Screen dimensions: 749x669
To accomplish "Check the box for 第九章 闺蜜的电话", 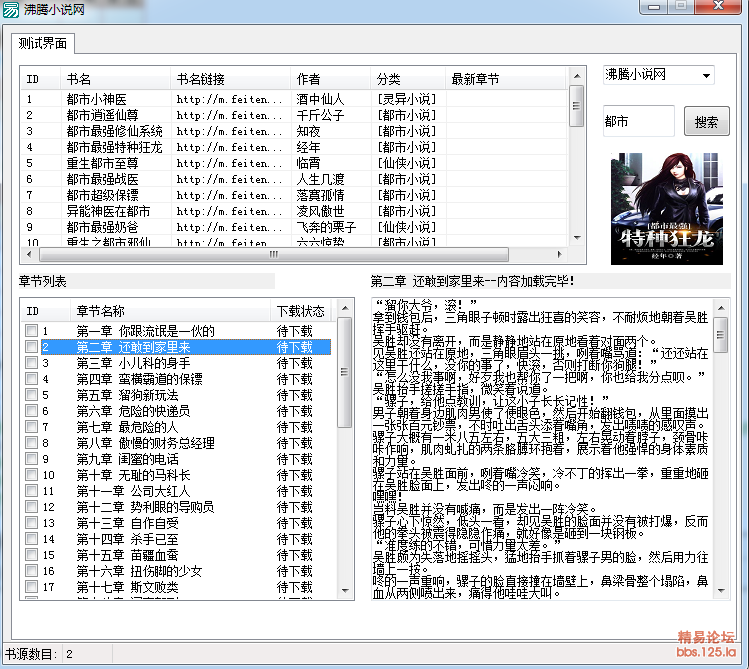I will [x=32, y=458].
